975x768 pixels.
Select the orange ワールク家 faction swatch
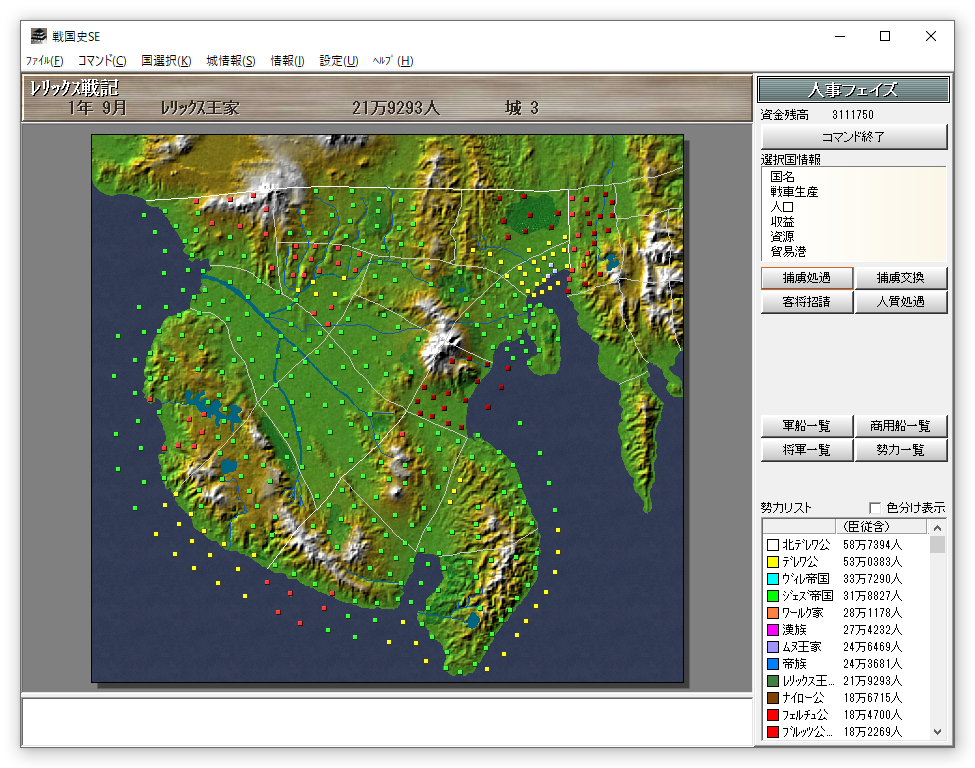pyautogui.click(x=772, y=613)
